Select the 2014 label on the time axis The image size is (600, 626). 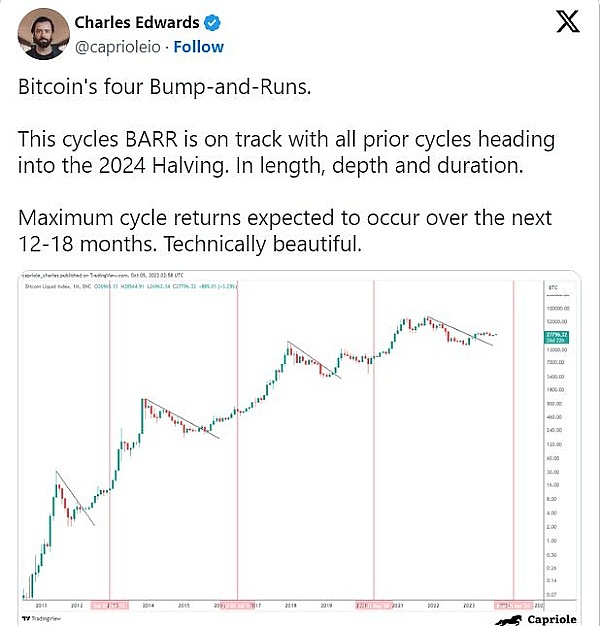[148, 605]
